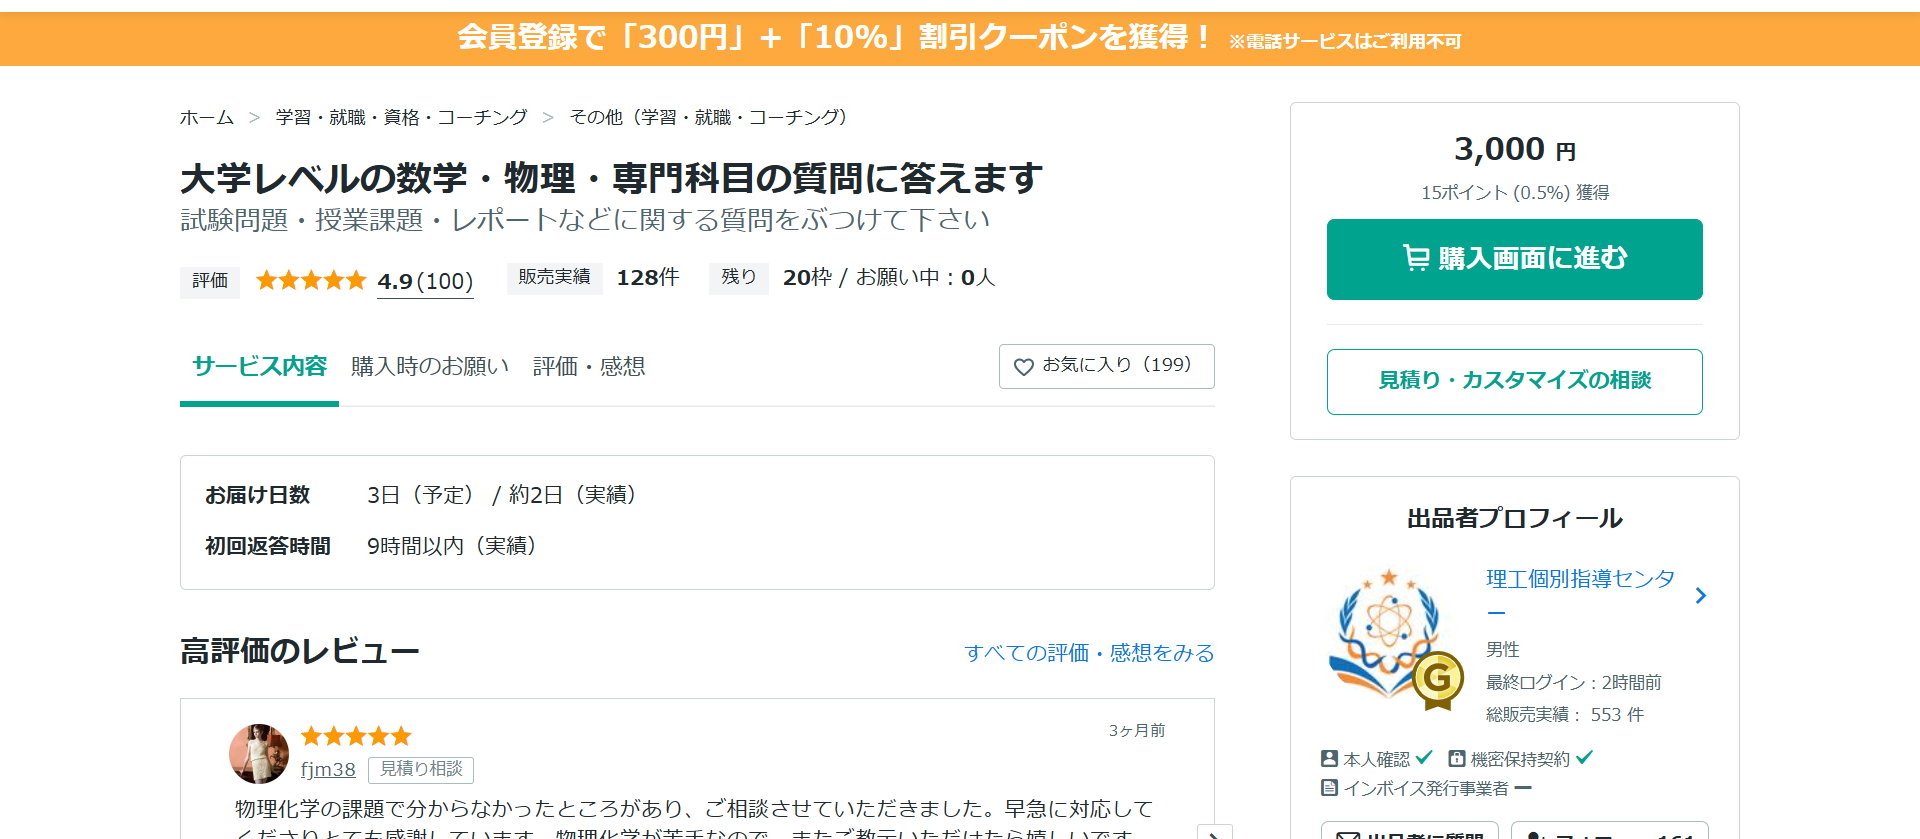Viewport: 1920px width, 839px height.
Task: Click the five stars in fjm38 review
Action: 356,737
